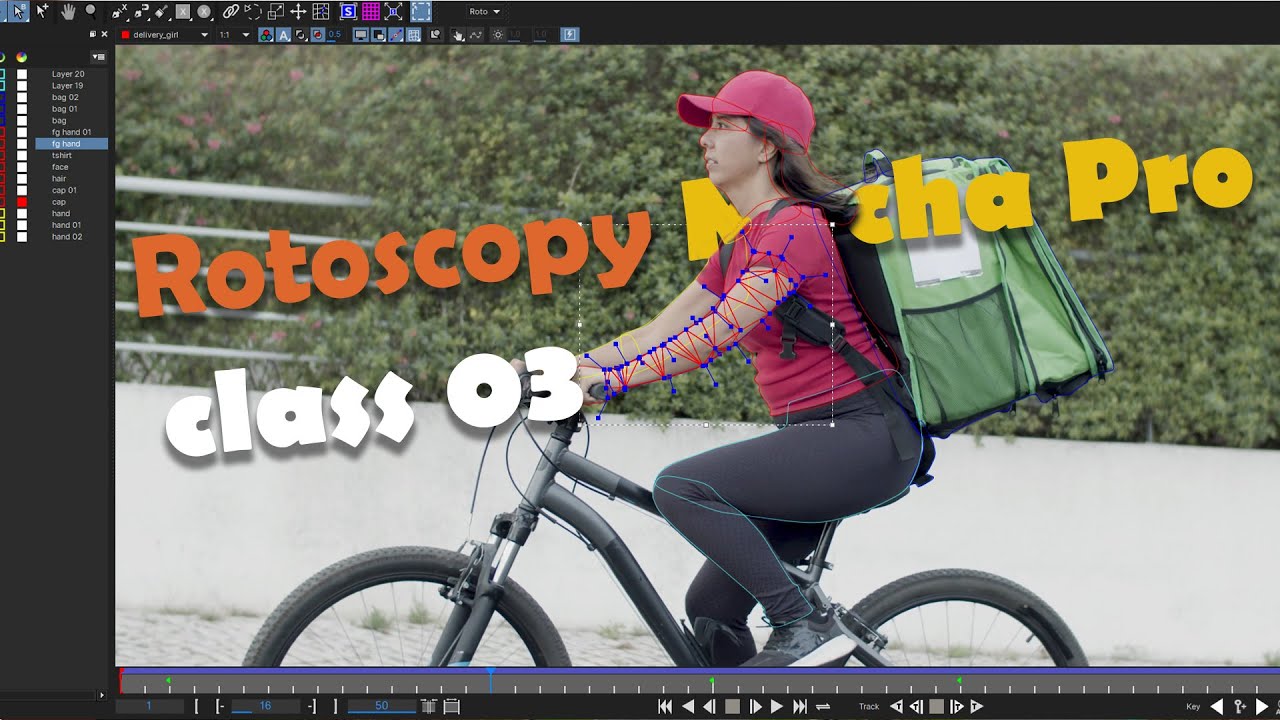The height and width of the screenshot is (720, 1280).
Task: Select the pointer selection tool
Action: (x=18, y=12)
